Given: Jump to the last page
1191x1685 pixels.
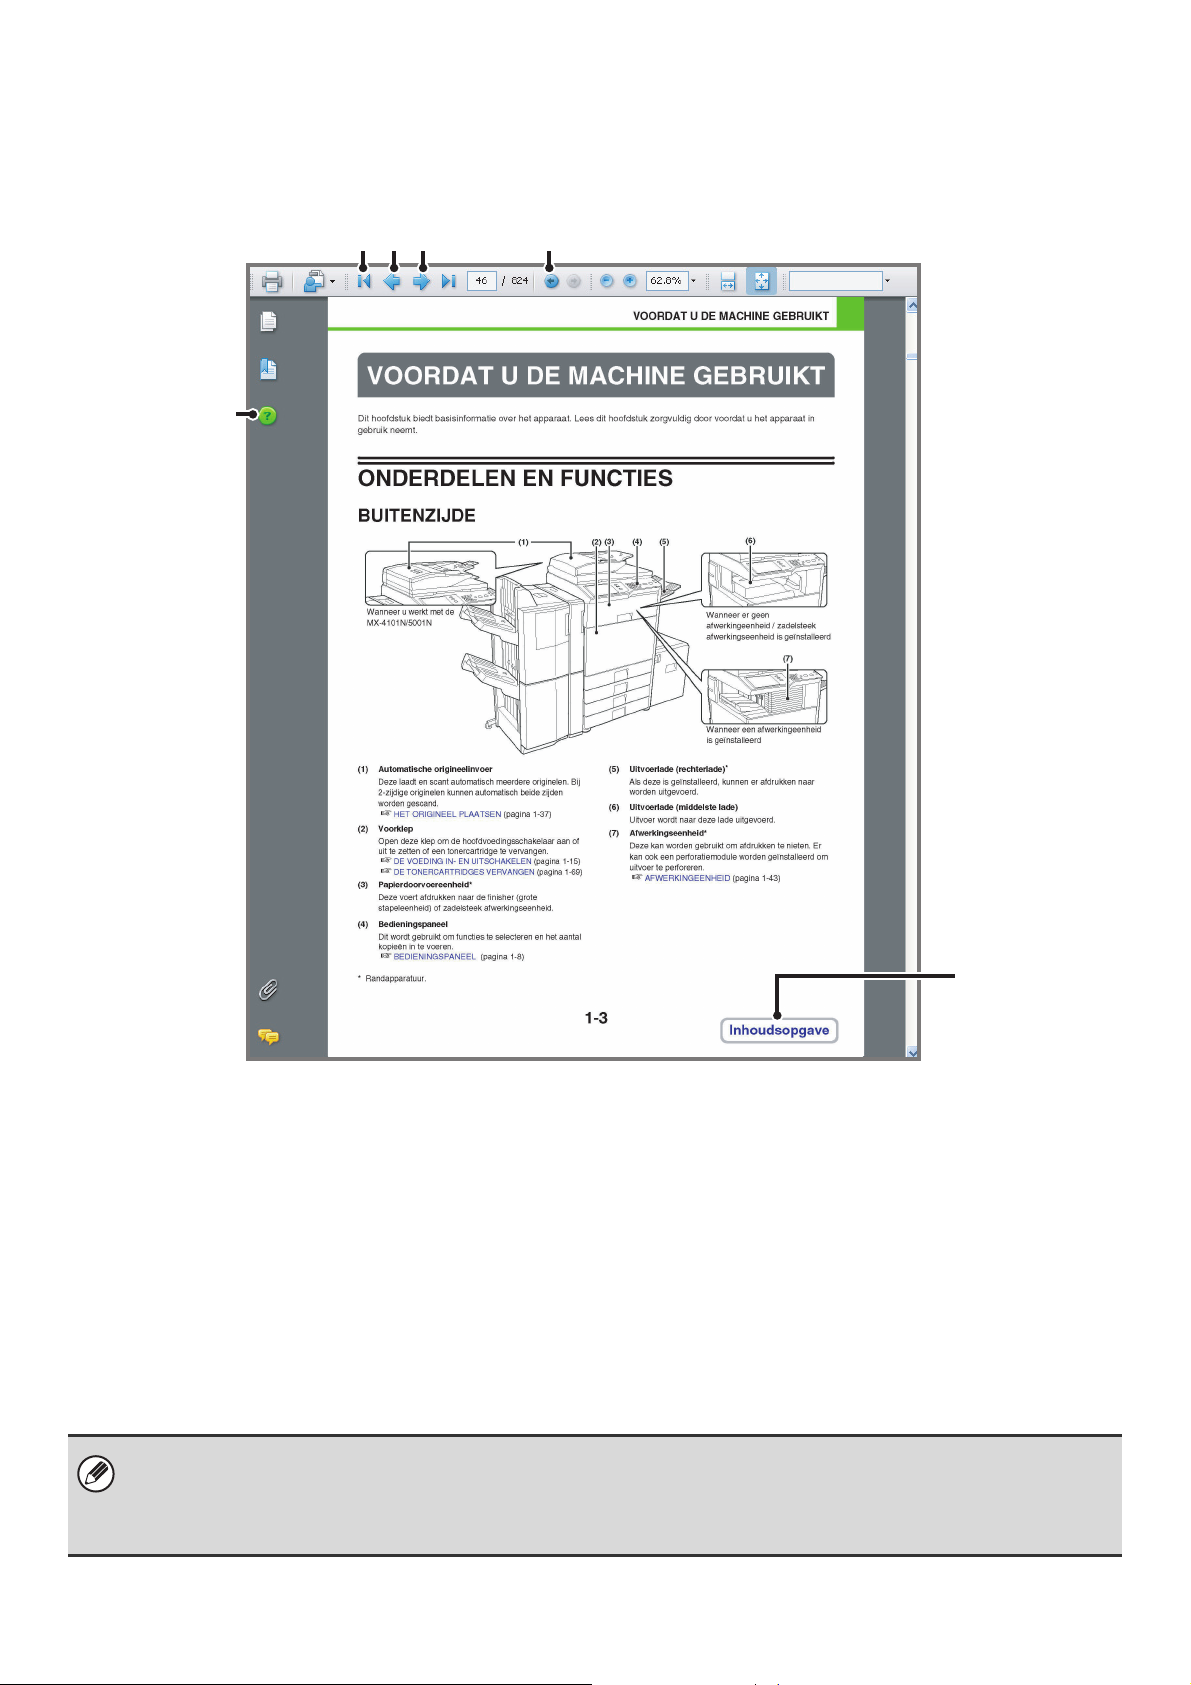Looking at the screenshot, I should [x=449, y=282].
